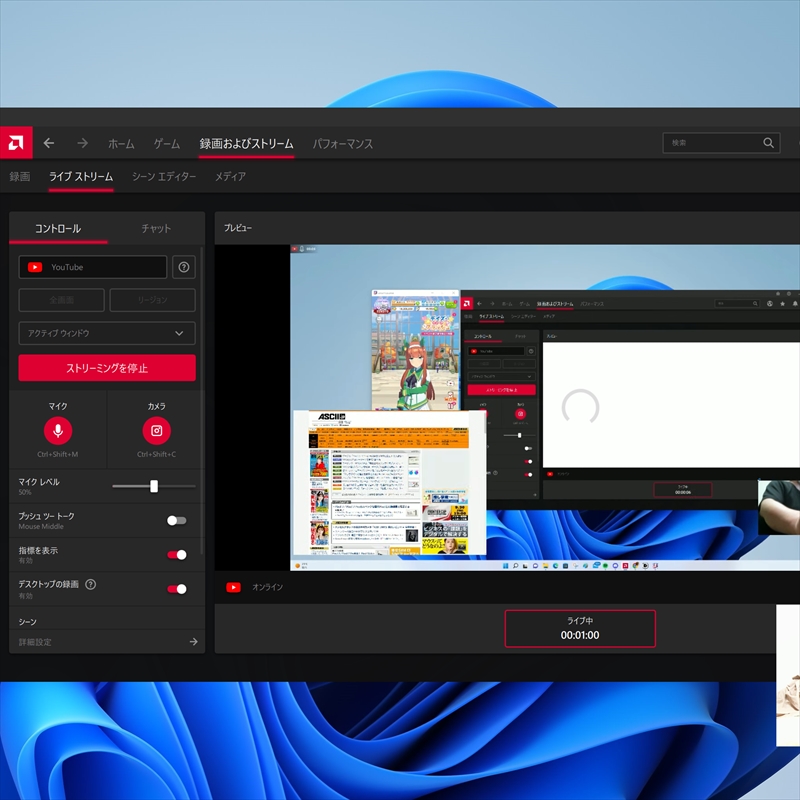Screen dimensions: 800x800
Task: Click the search magnifier icon
Action: pyautogui.click(x=768, y=143)
